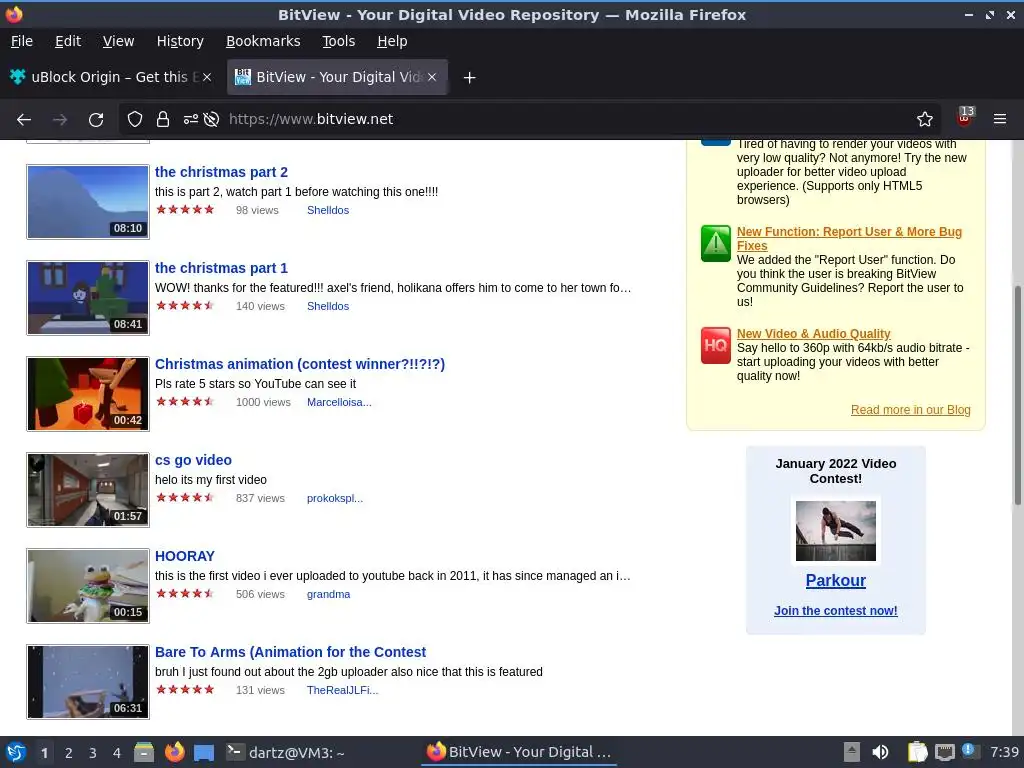Open 'the christmas part 1' video title

(x=221, y=268)
